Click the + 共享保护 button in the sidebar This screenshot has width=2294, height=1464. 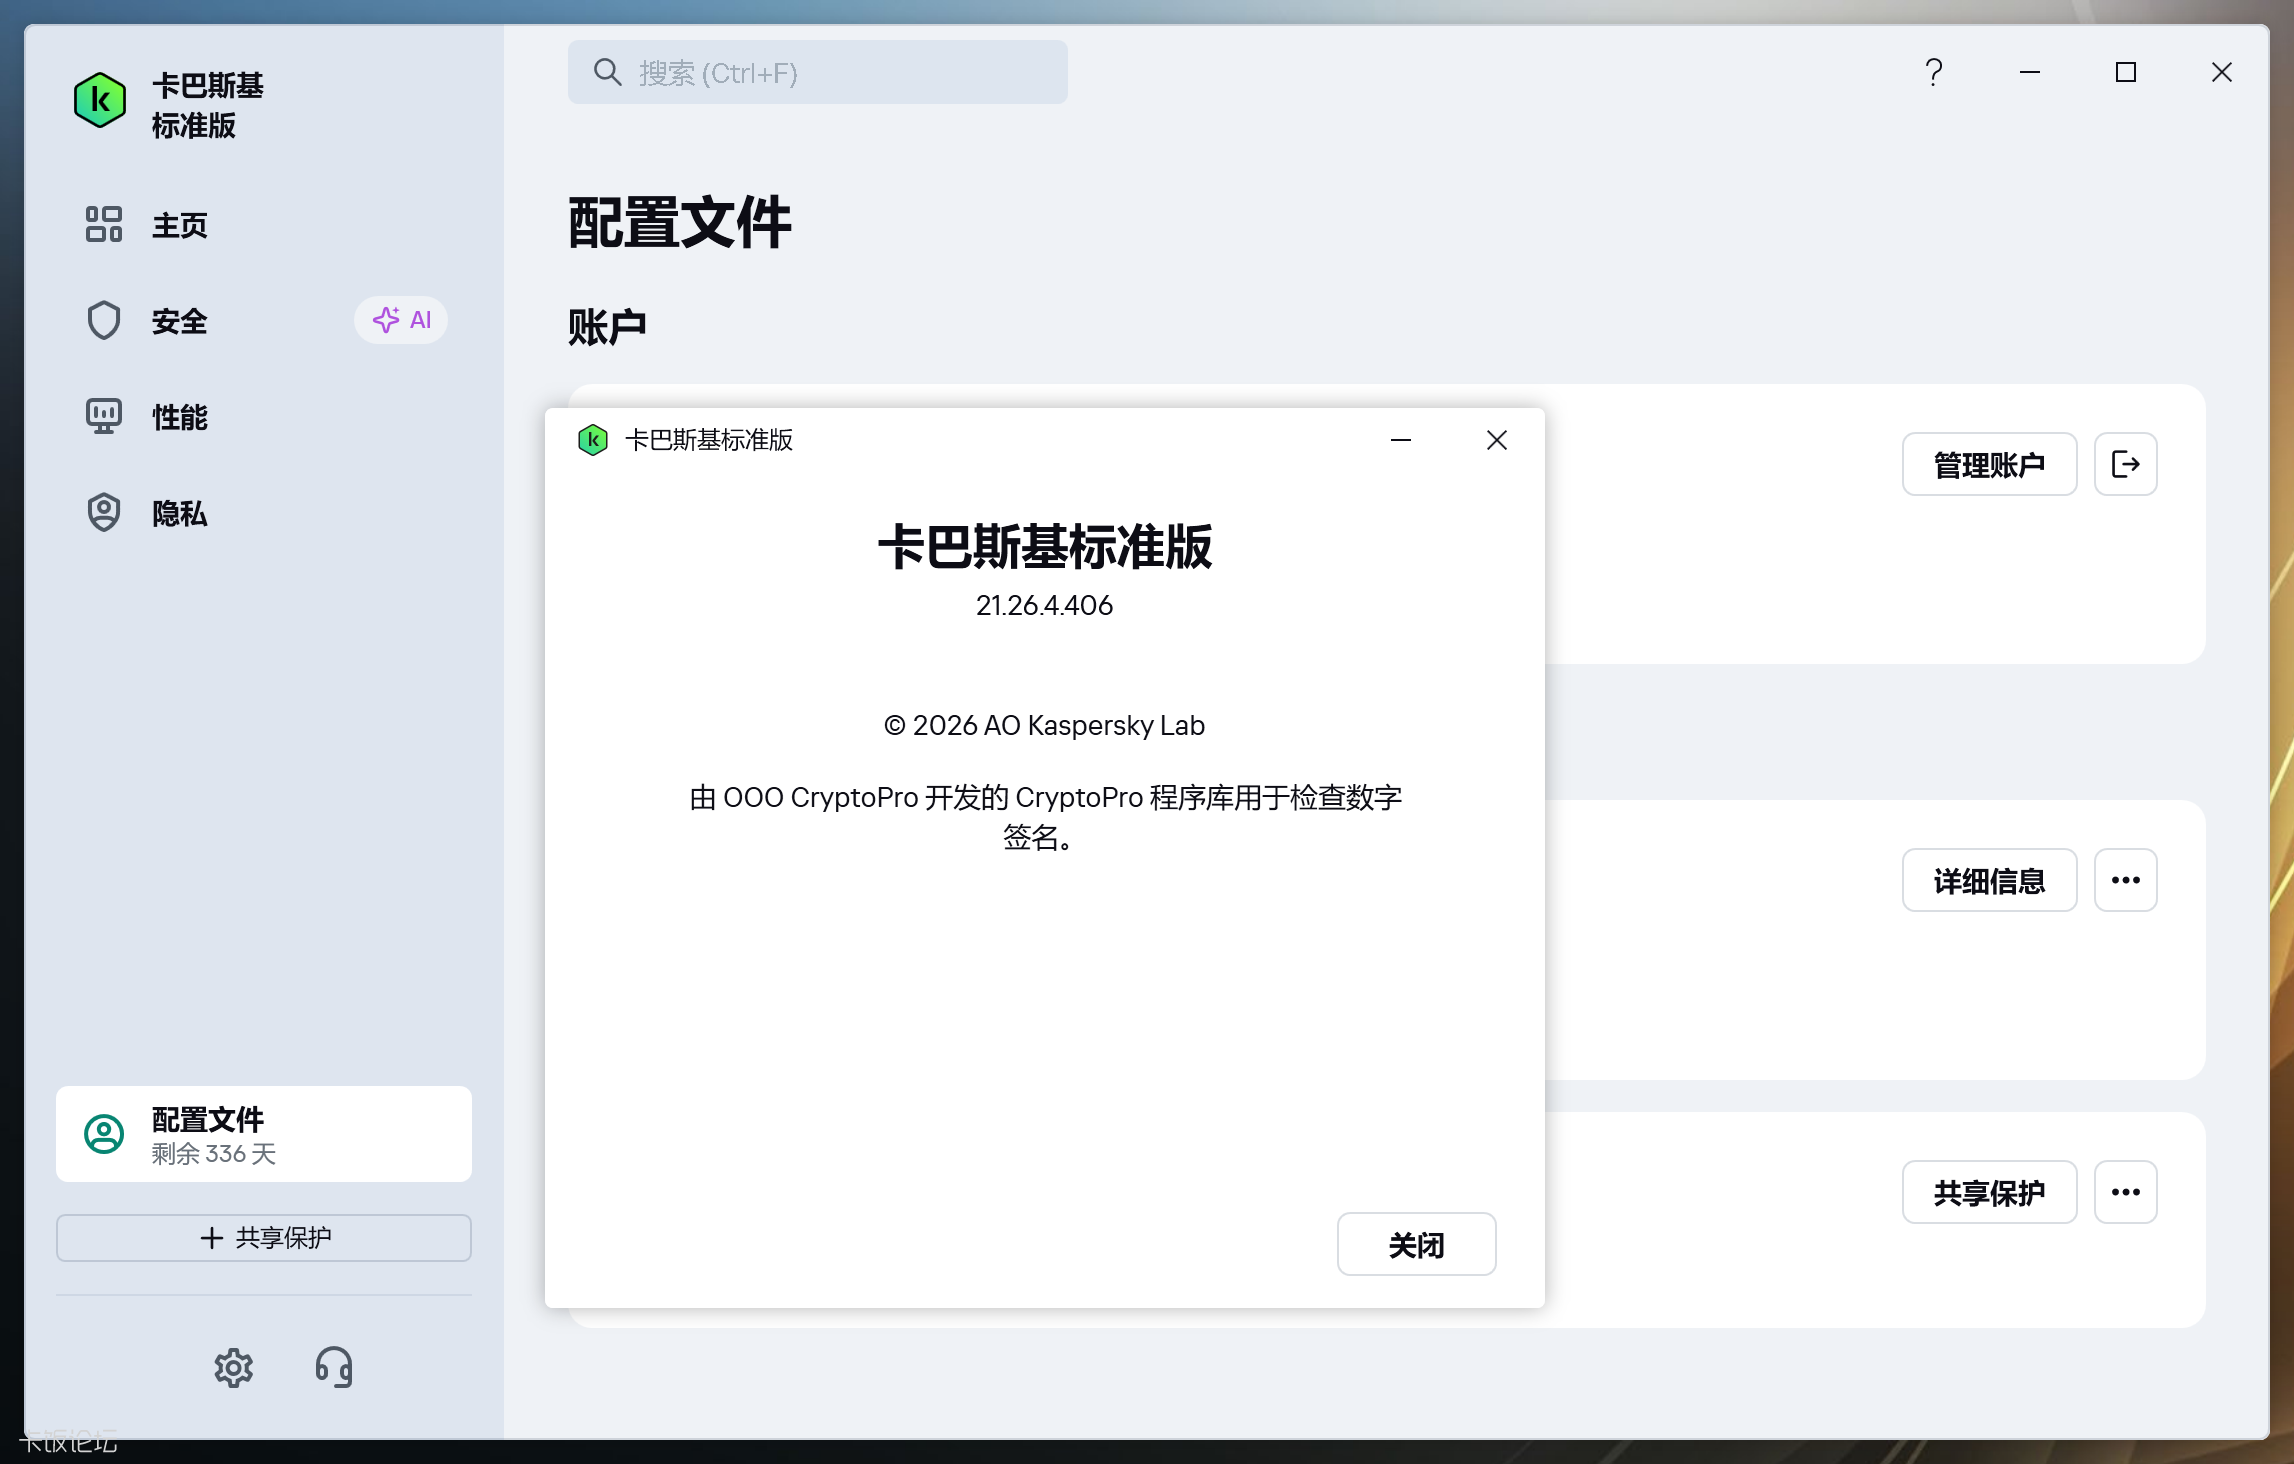tap(264, 1238)
